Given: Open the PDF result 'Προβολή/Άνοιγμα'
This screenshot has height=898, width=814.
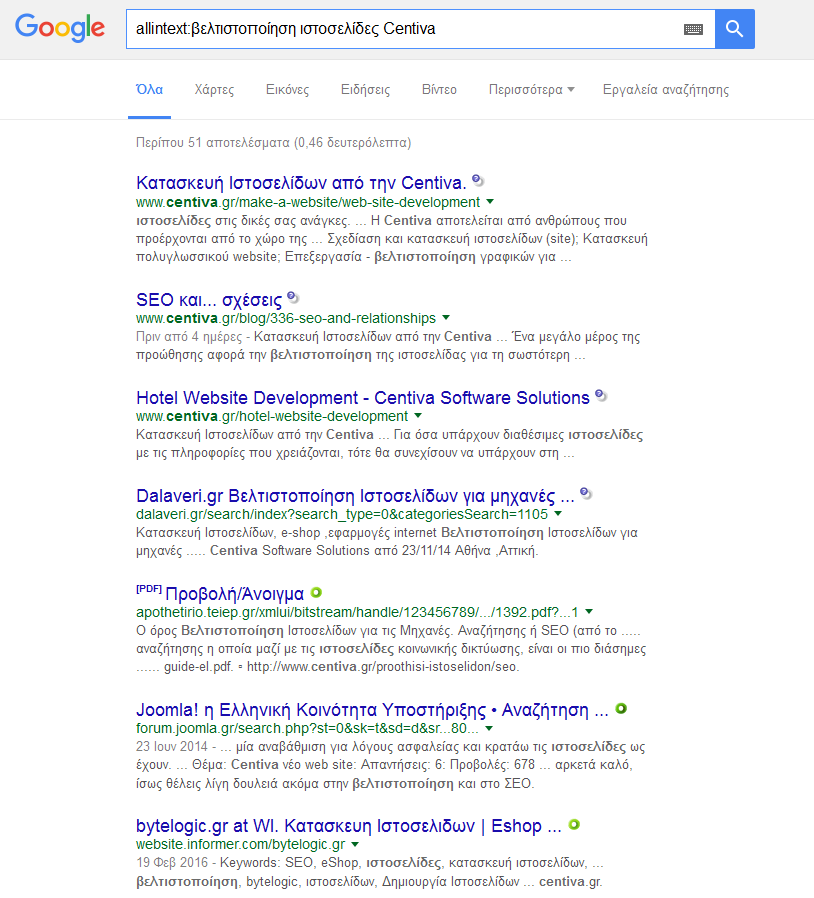Looking at the screenshot, I should click(x=234, y=594).
